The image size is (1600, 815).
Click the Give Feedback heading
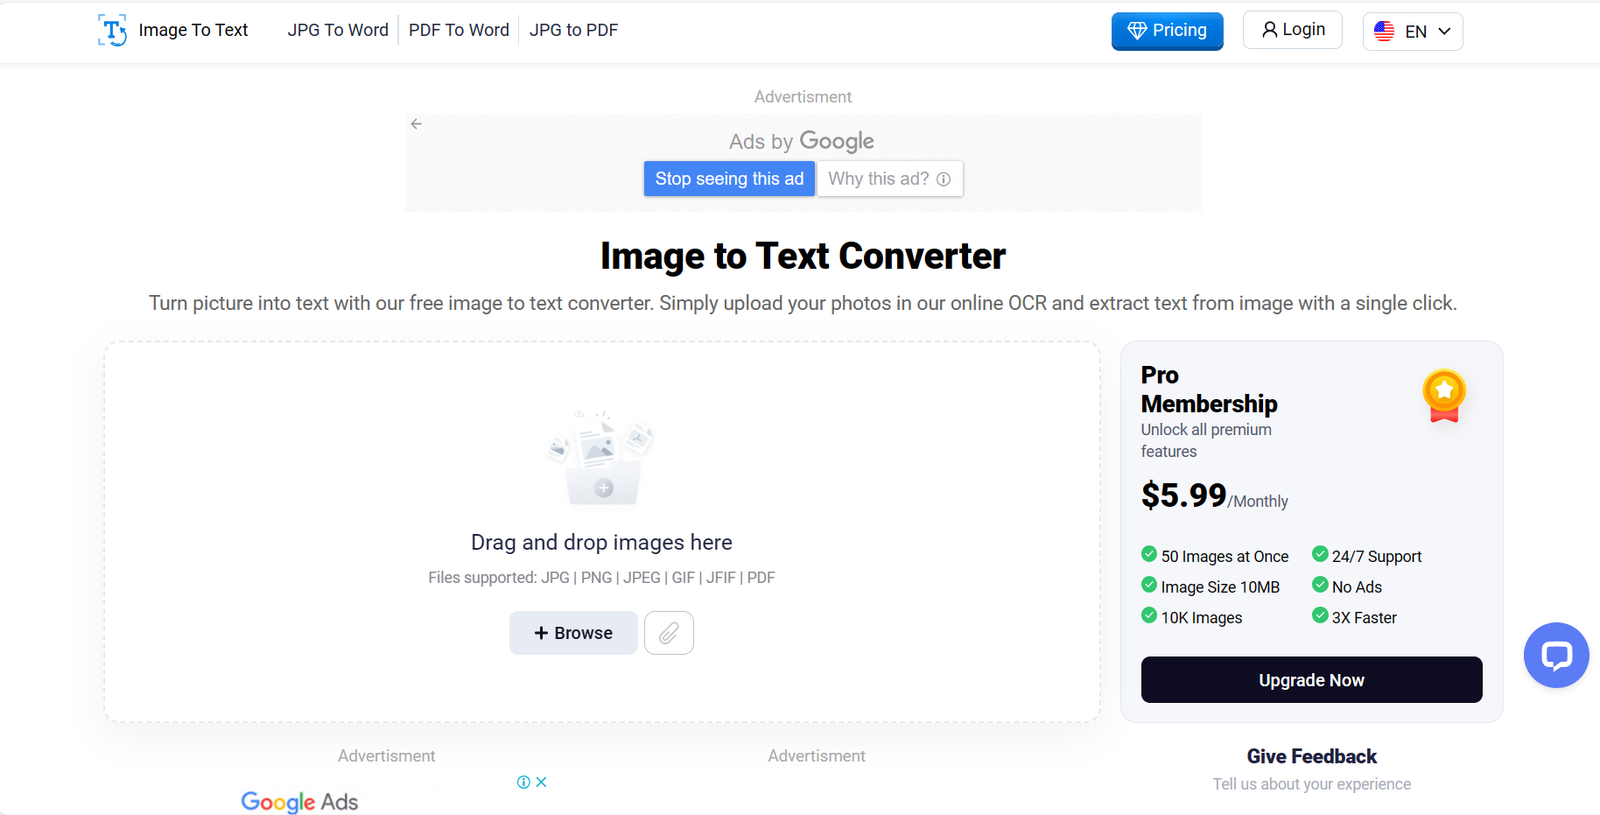tap(1311, 756)
